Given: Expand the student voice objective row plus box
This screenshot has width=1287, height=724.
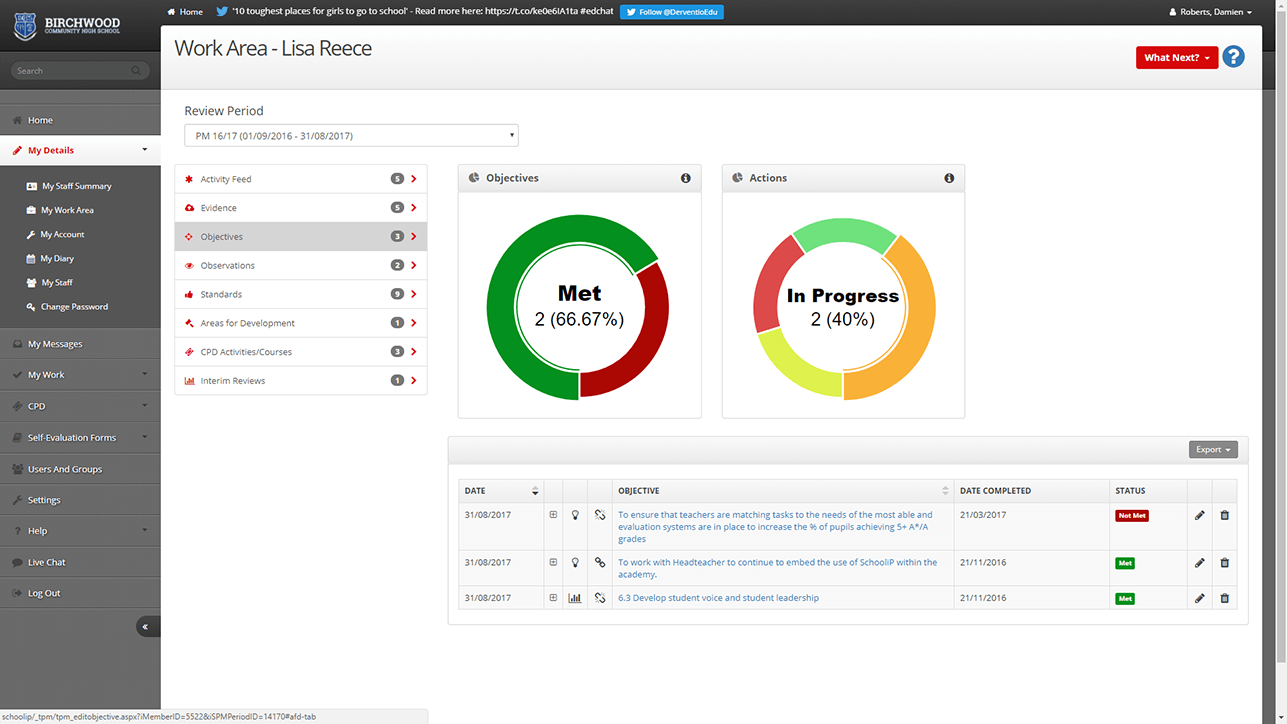Looking at the screenshot, I should [553, 598].
